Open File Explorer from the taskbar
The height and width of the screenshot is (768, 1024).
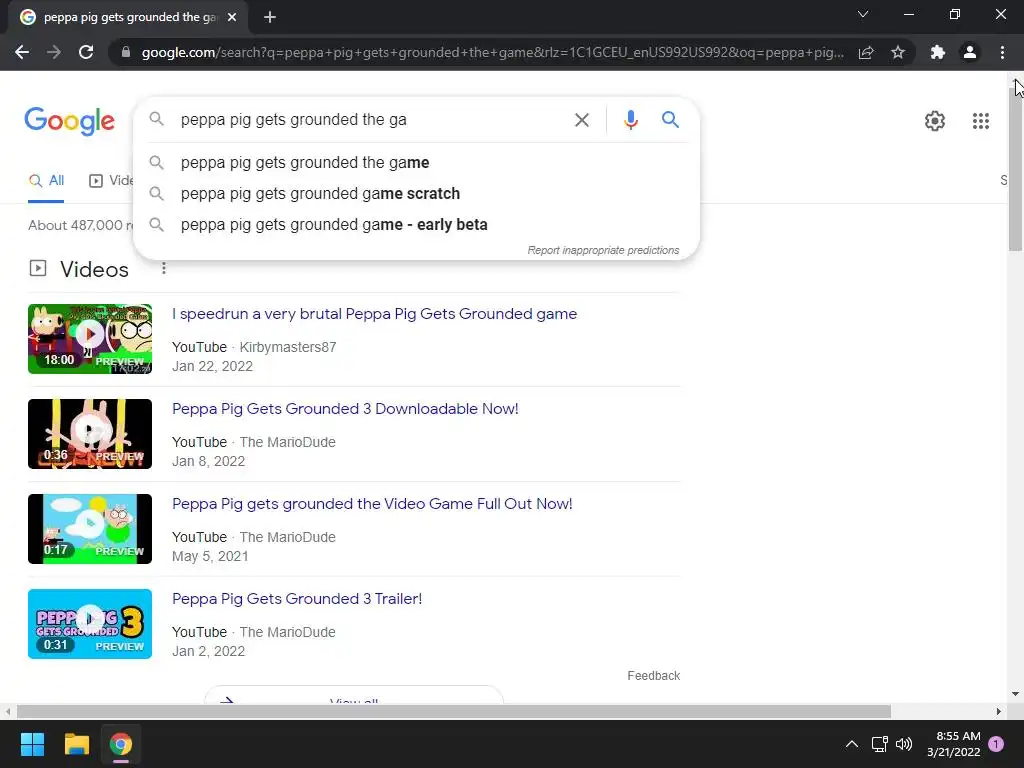(x=76, y=744)
